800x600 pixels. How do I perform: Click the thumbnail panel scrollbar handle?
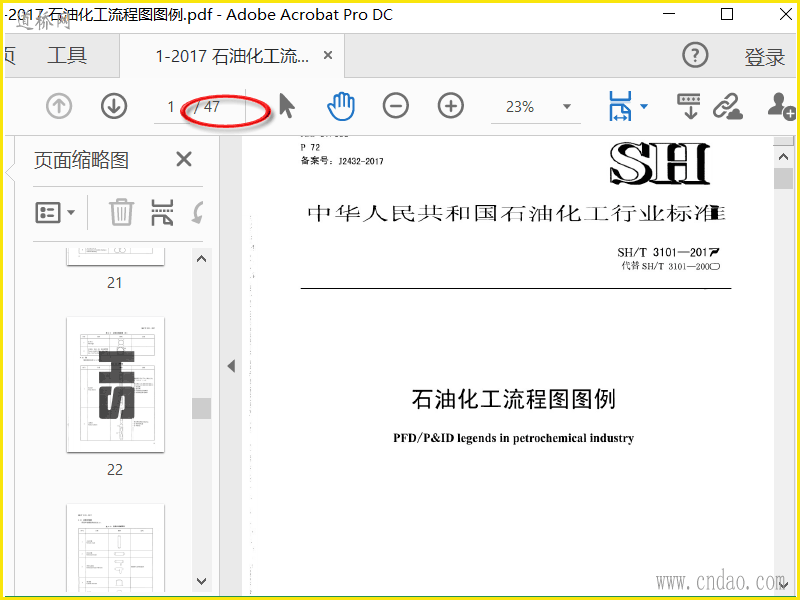[202, 408]
